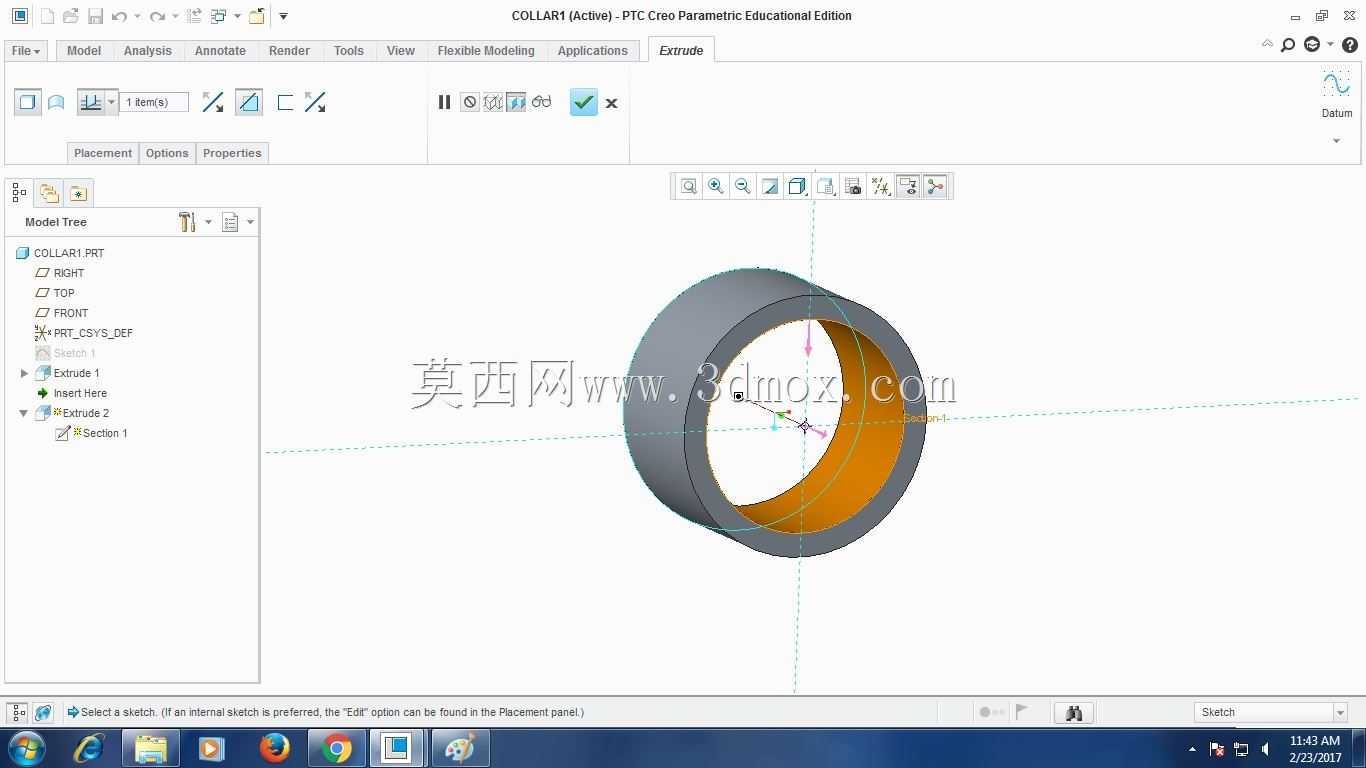Screen dimensions: 1366x768
Task: Select Section 1 under Extrude 2
Action: pyautogui.click(x=92, y=433)
